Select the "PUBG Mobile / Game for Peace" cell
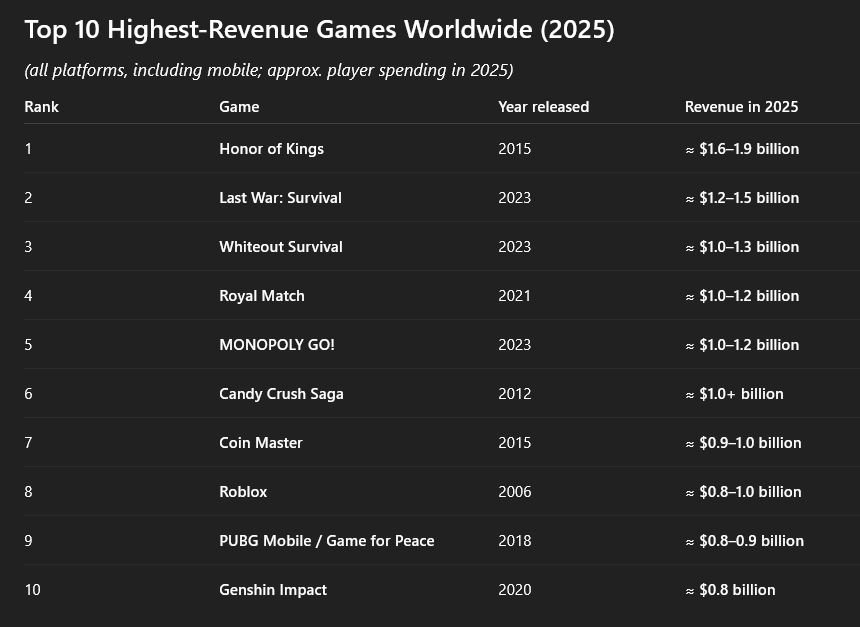The image size is (860, 627). (327, 541)
